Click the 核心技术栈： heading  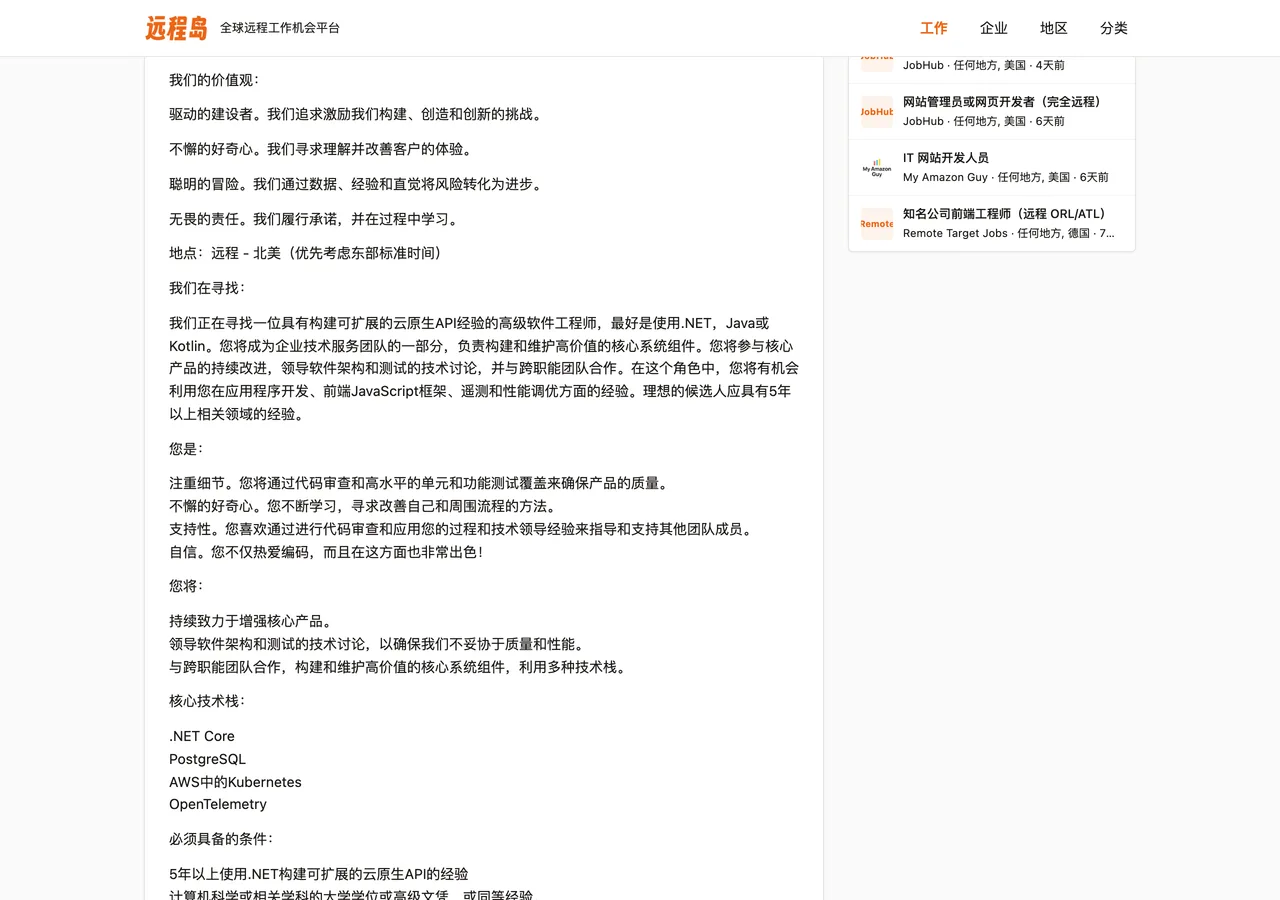click(207, 701)
